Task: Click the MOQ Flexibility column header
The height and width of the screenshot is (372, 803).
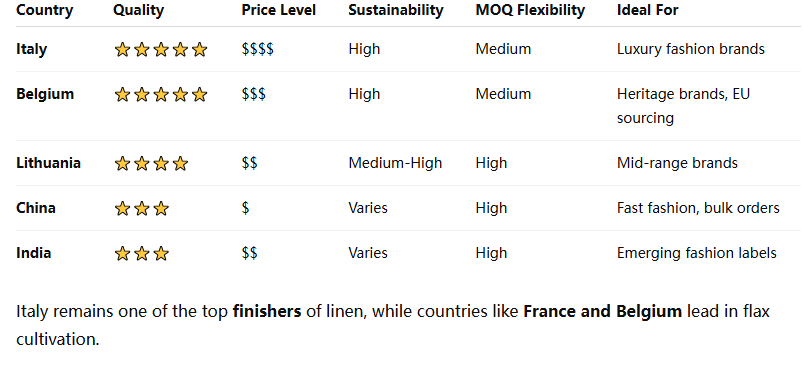Action: click(530, 10)
